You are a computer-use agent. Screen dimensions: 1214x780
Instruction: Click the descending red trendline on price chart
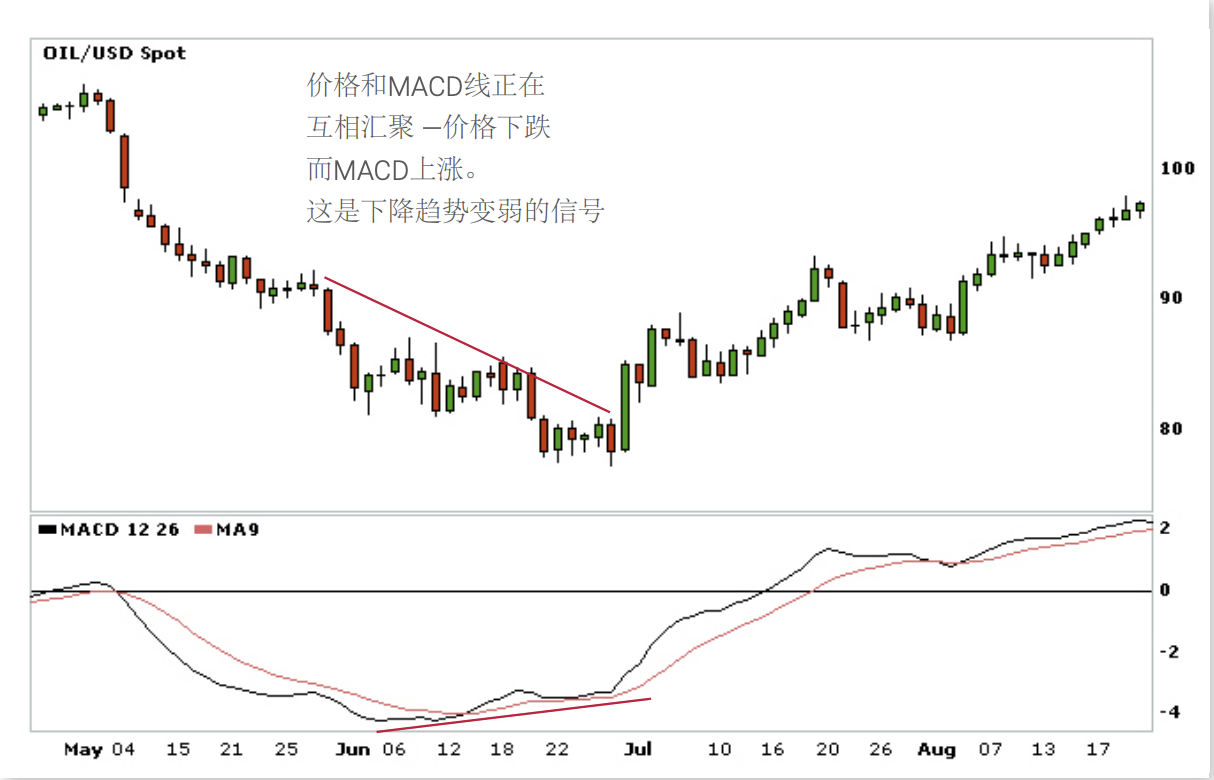(467, 344)
